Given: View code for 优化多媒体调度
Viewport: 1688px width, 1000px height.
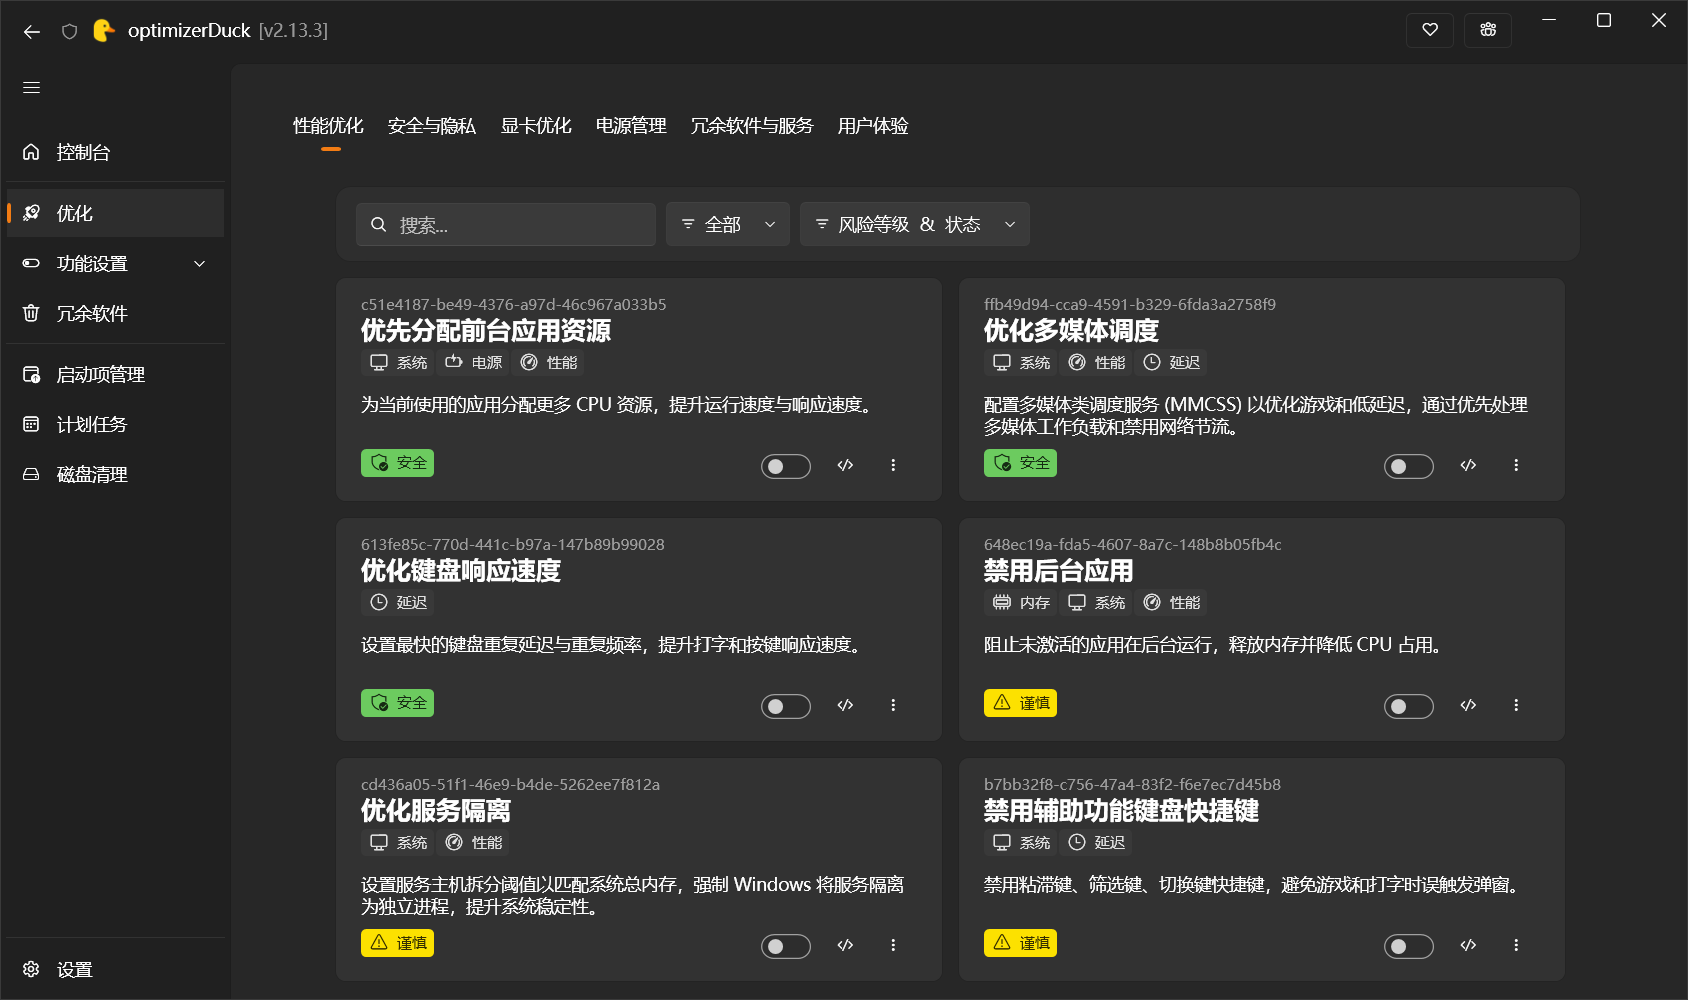Looking at the screenshot, I should point(1468,465).
